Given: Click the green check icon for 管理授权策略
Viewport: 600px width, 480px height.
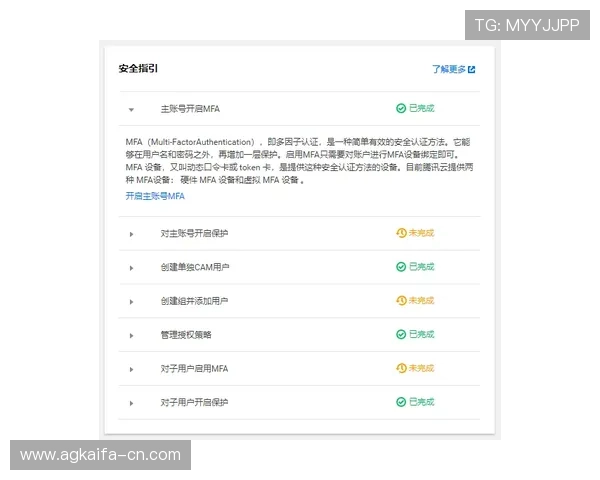Looking at the screenshot, I should click(401, 334).
